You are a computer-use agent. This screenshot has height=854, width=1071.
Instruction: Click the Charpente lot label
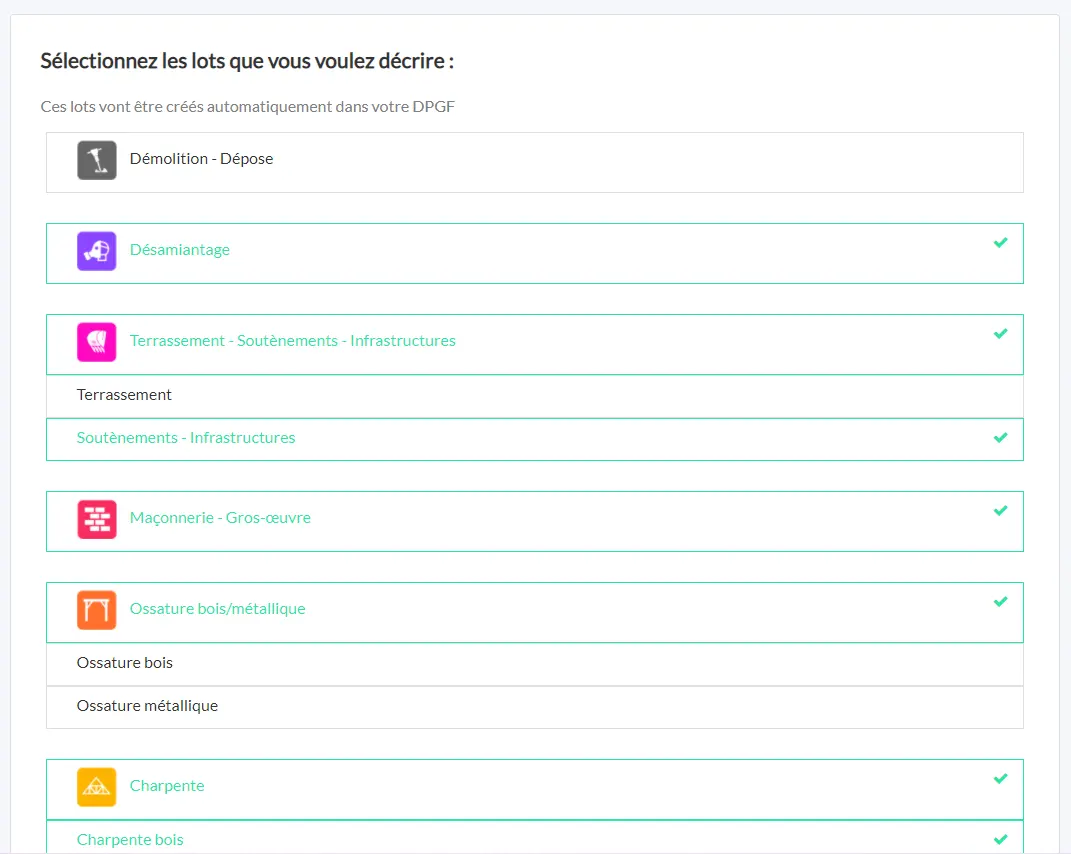pos(167,786)
